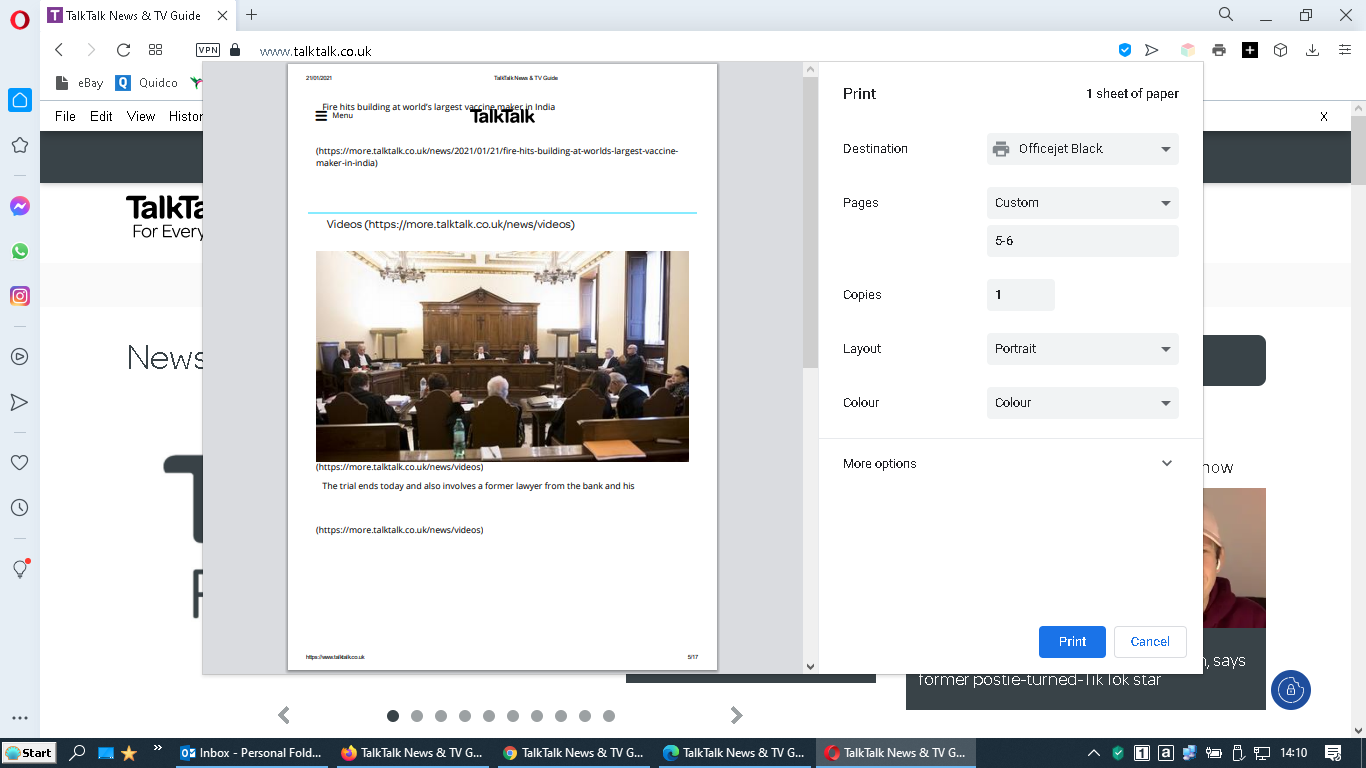This screenshot has height=768, width=1366.
Task: Click the Opera toolbar printer icon
Action: click(x=1219, y=50)
